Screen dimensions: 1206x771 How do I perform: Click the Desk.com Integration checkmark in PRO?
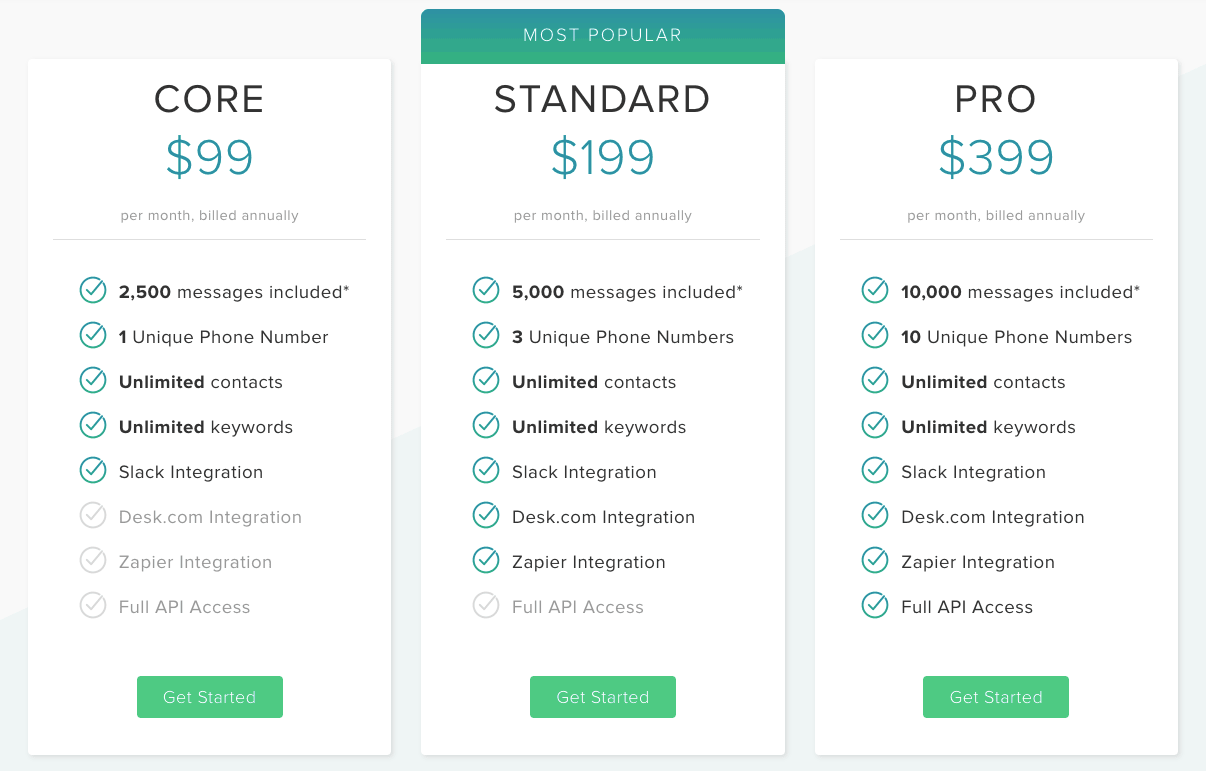click(x=875, y=516)
